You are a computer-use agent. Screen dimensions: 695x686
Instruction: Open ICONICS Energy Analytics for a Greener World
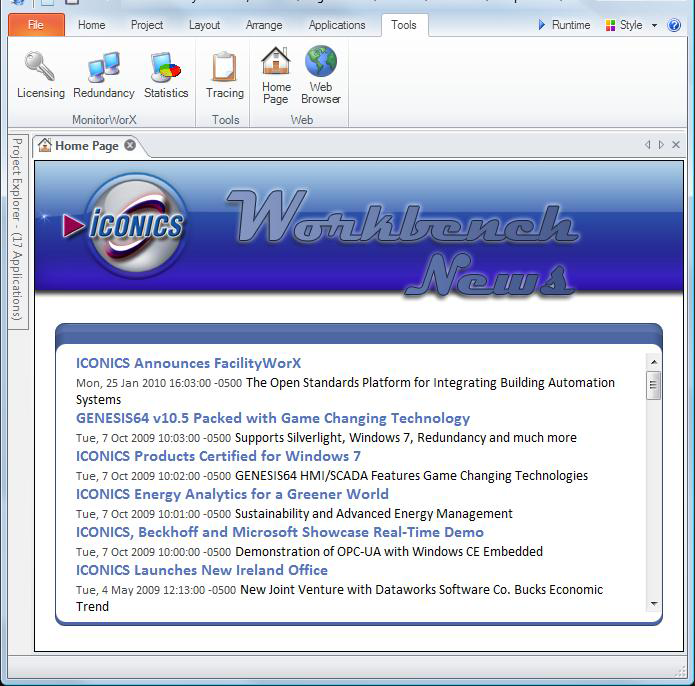[232, 494]
